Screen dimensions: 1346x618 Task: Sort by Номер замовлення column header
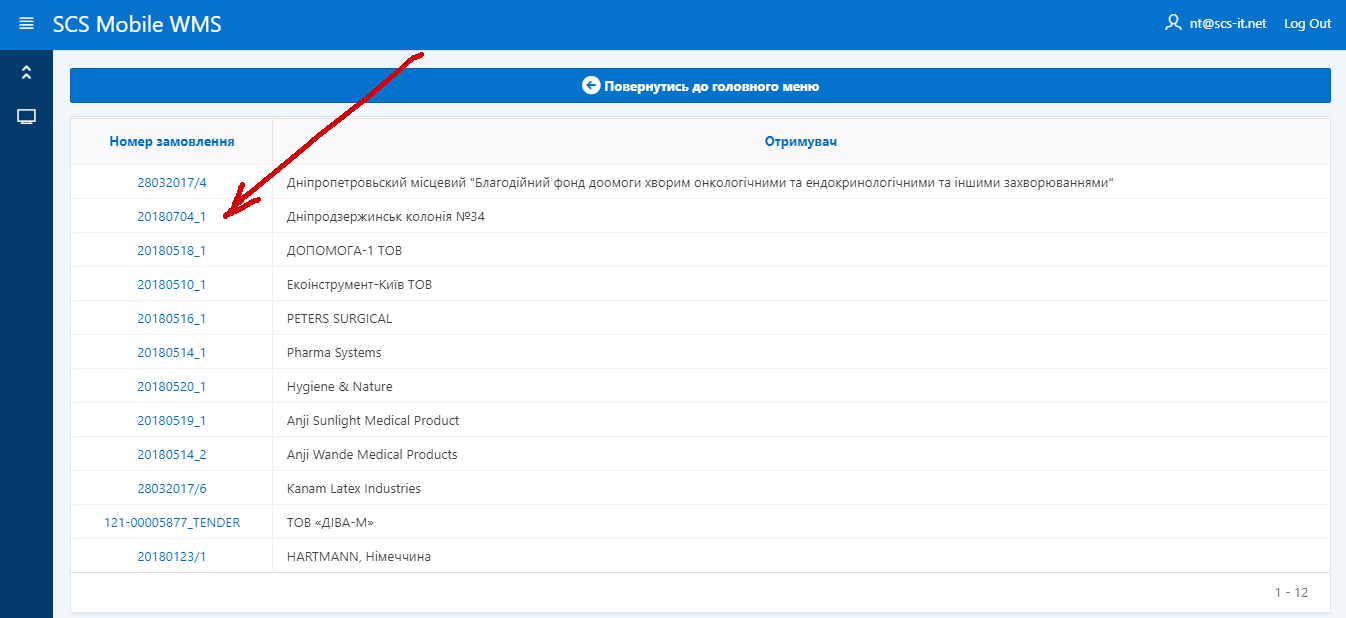[172, 142]
